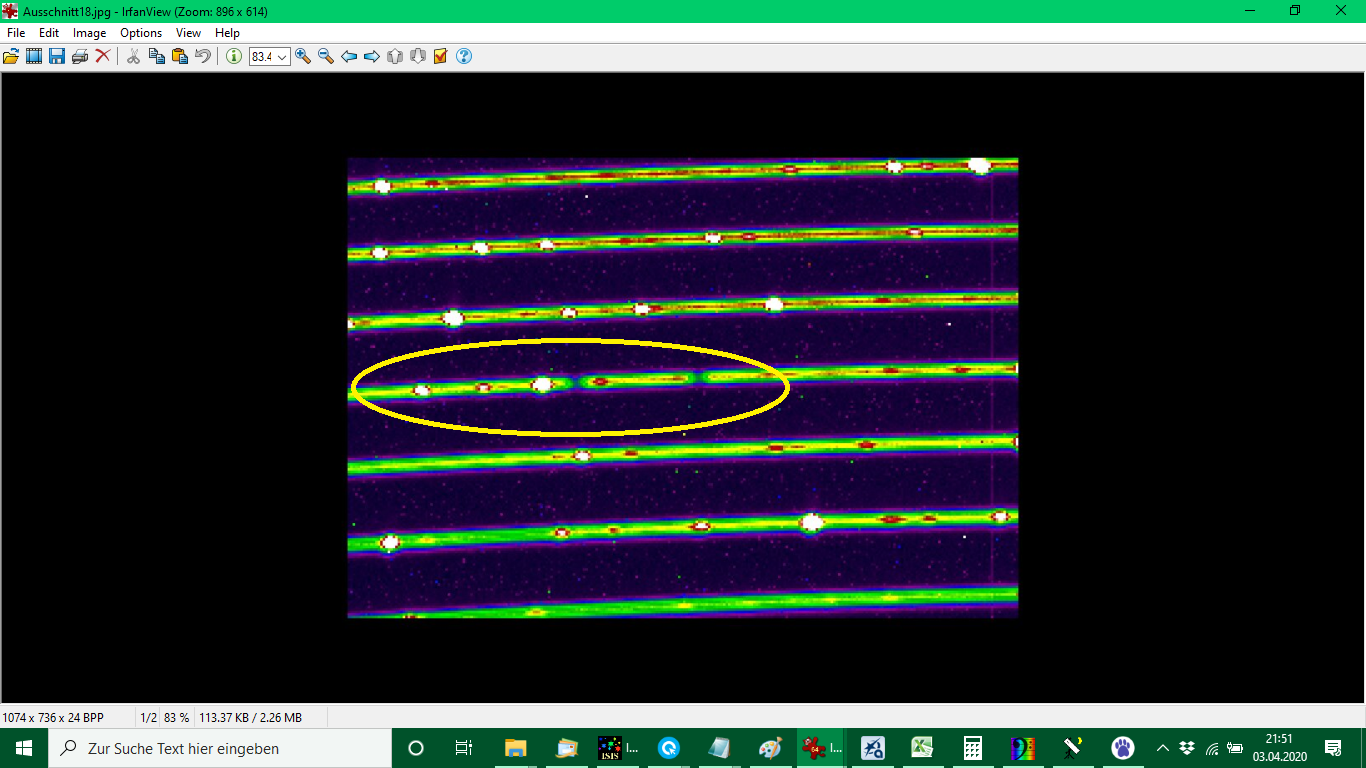Open the Options menu
The width and height of the screenshot is (1366, 768).
pos(141,33)
